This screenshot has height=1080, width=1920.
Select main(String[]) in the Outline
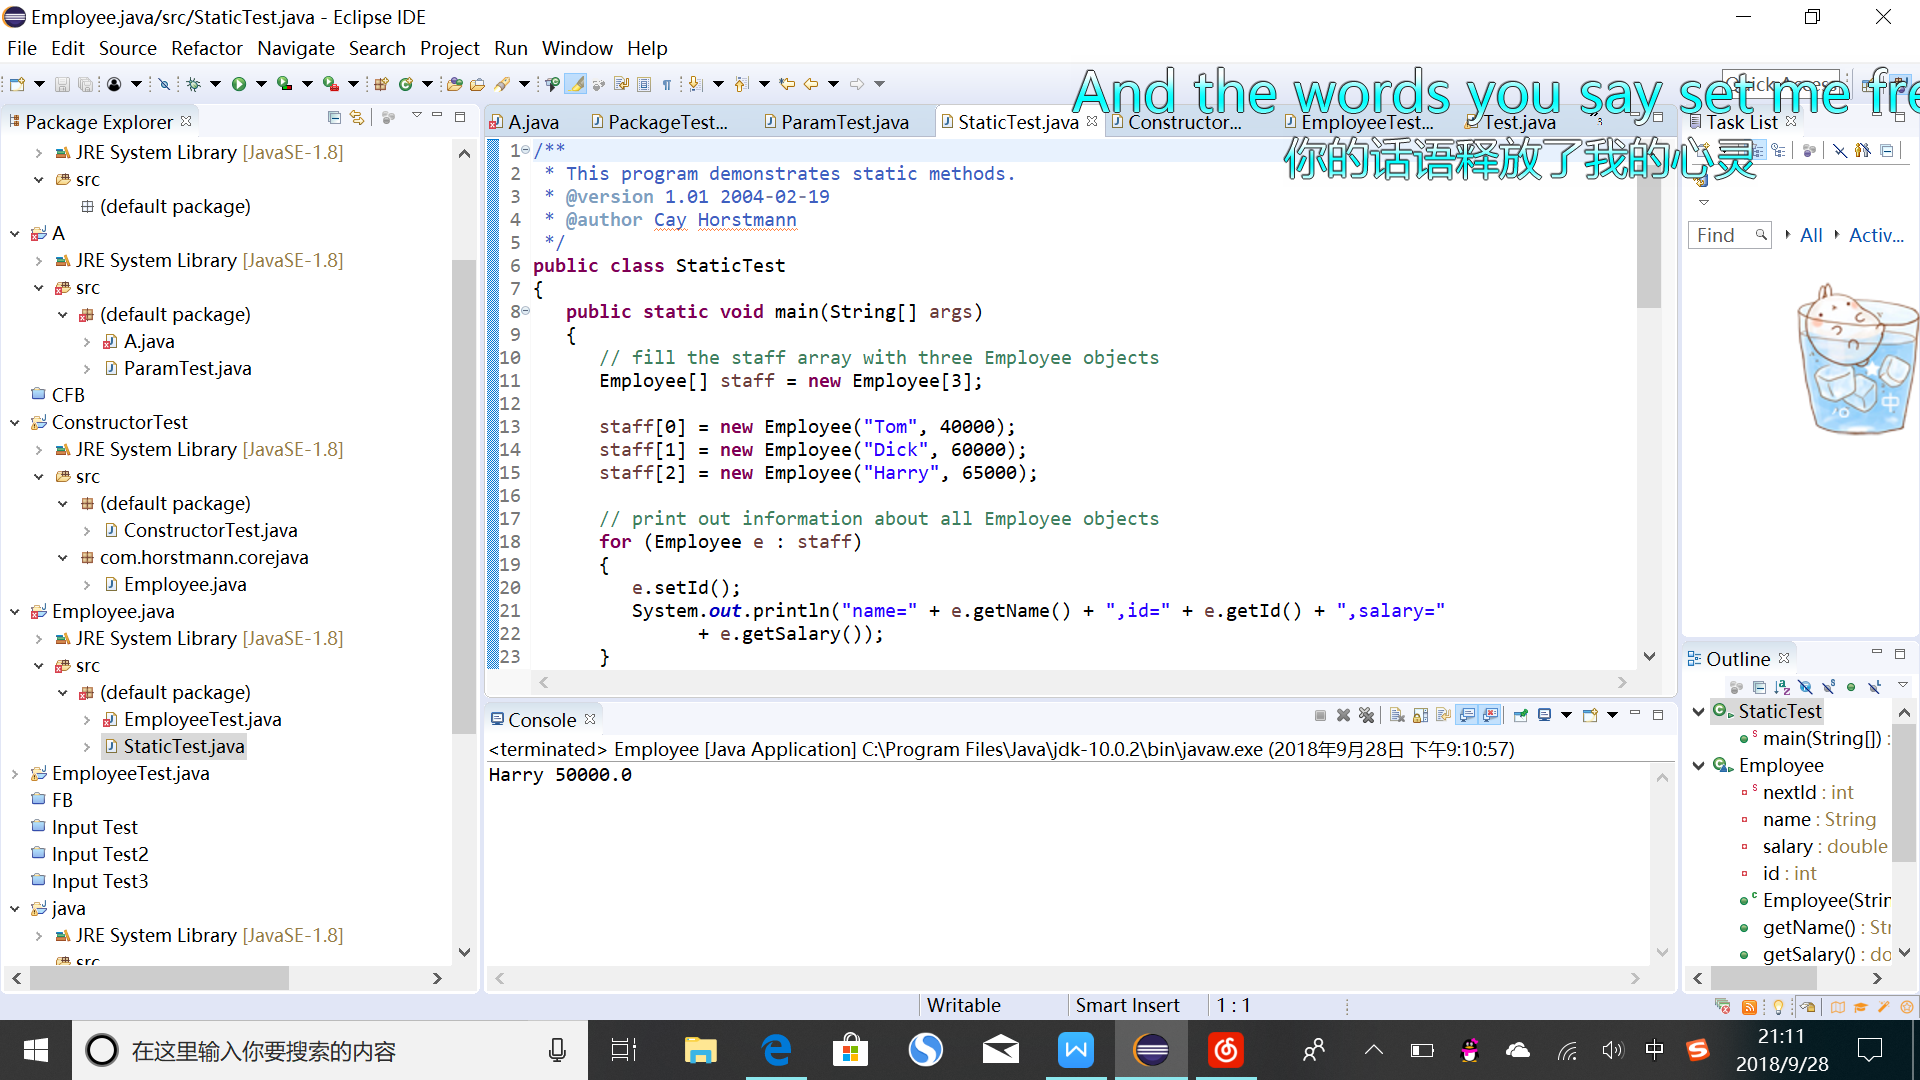click(x=1821, y=738)
